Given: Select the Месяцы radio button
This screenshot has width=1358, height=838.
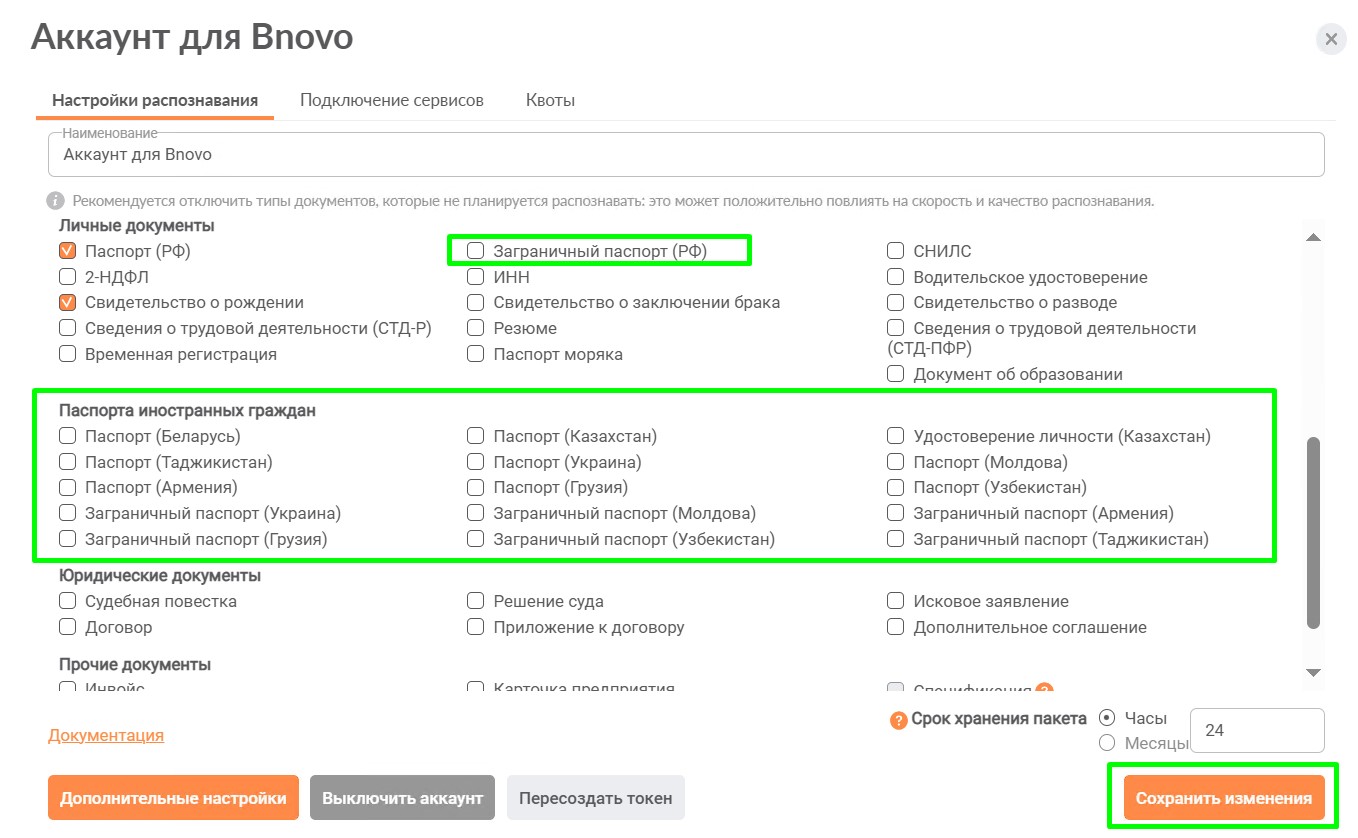Looking at the screenshot, I should (1107, 743).
